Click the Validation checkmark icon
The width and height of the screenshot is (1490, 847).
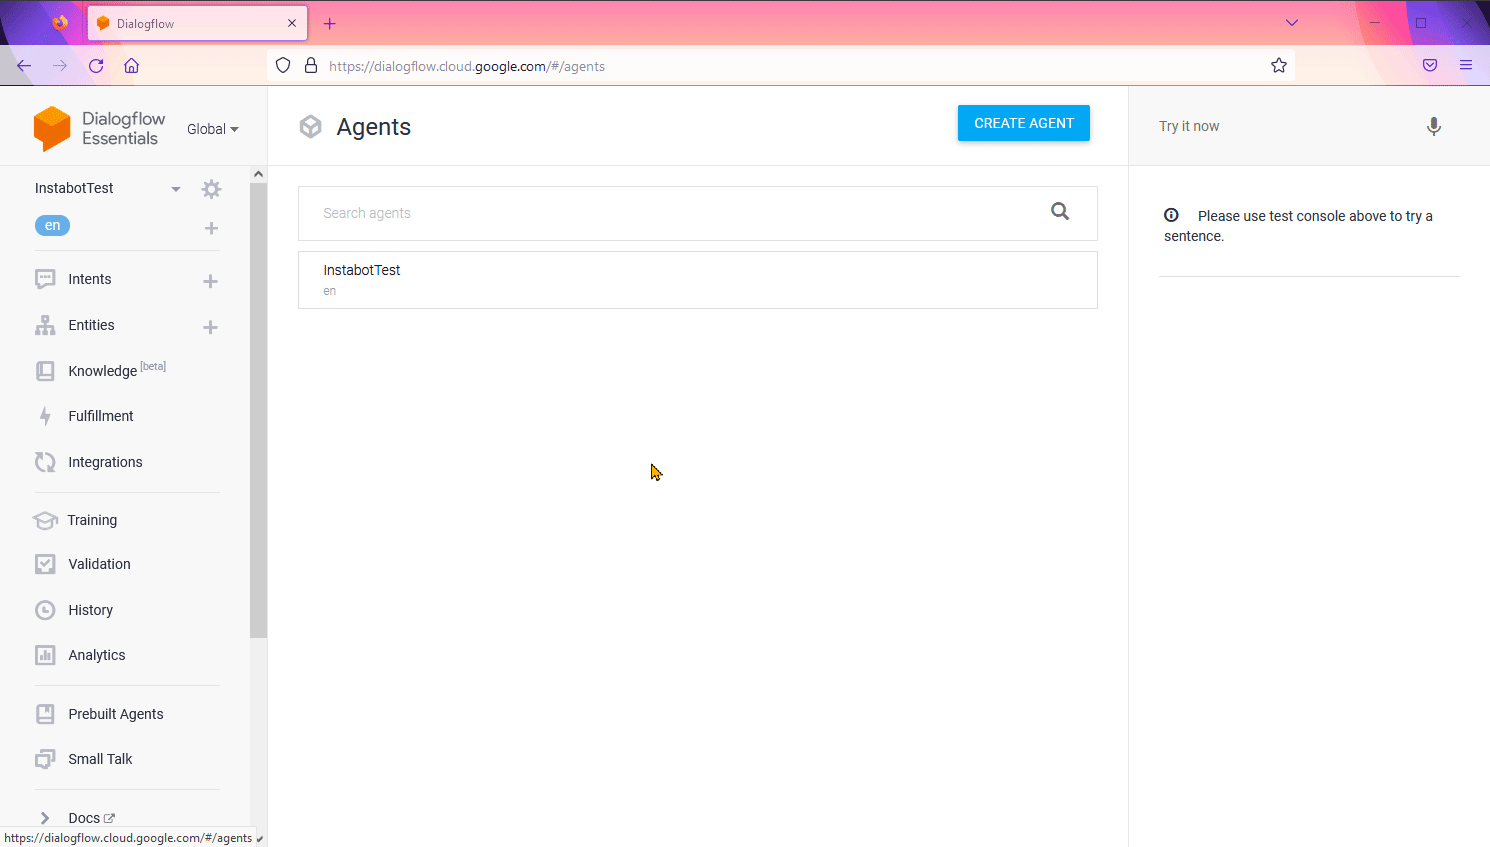45,564
